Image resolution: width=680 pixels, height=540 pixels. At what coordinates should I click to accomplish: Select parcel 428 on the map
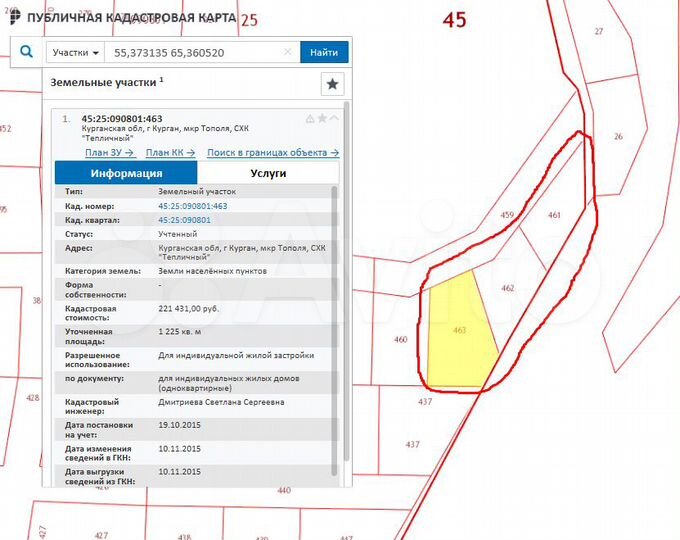coord(33,398)
